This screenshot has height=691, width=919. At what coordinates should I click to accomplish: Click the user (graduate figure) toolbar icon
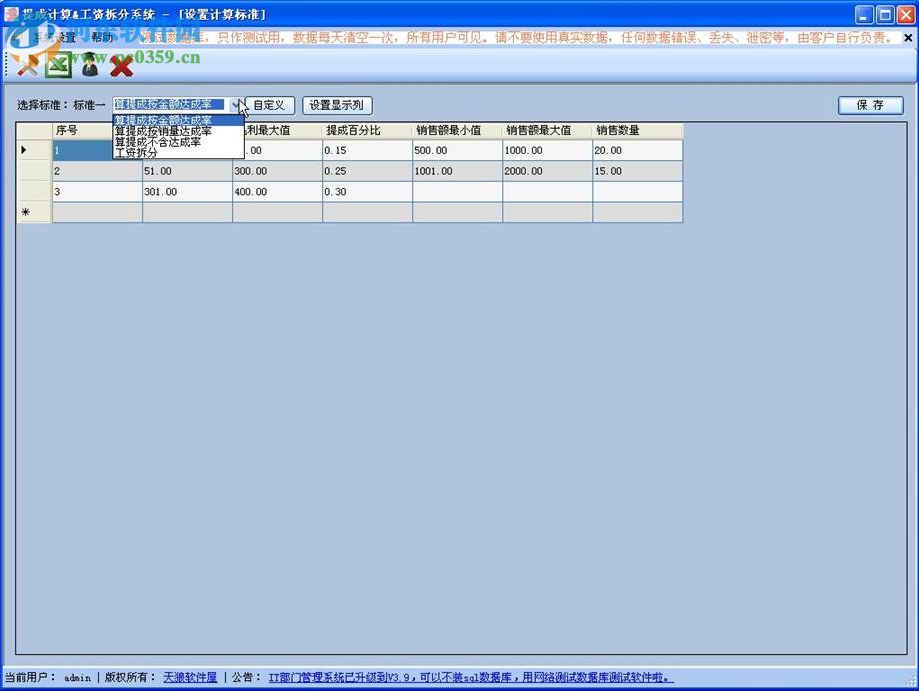(x=90, y=65)
